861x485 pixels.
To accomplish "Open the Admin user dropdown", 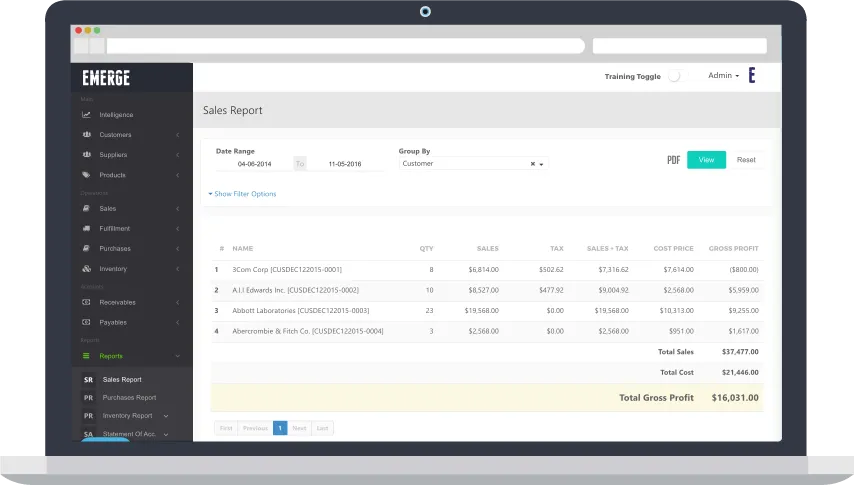I will point(723,76).
